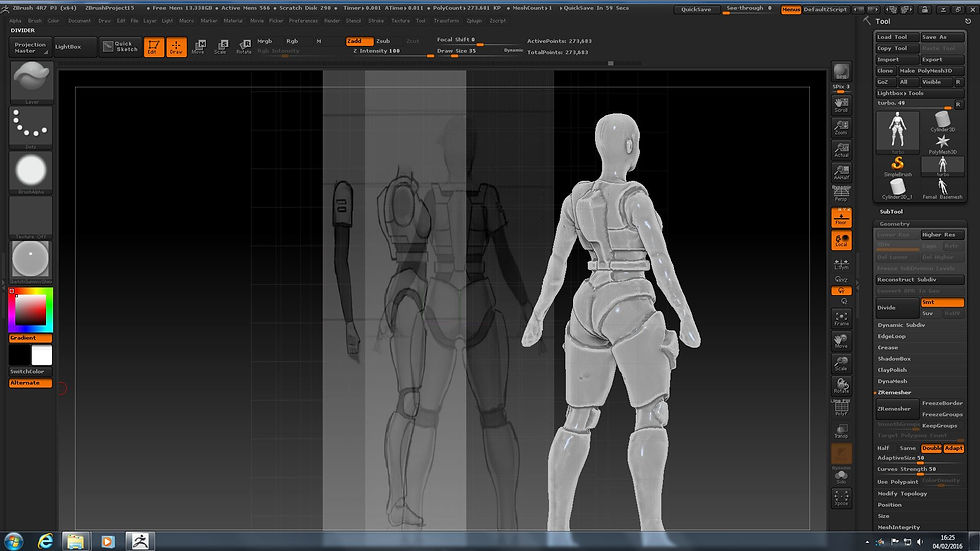Select the Draw mode icon
Viewport: 980px width, 551px height.
pos(176,47)
